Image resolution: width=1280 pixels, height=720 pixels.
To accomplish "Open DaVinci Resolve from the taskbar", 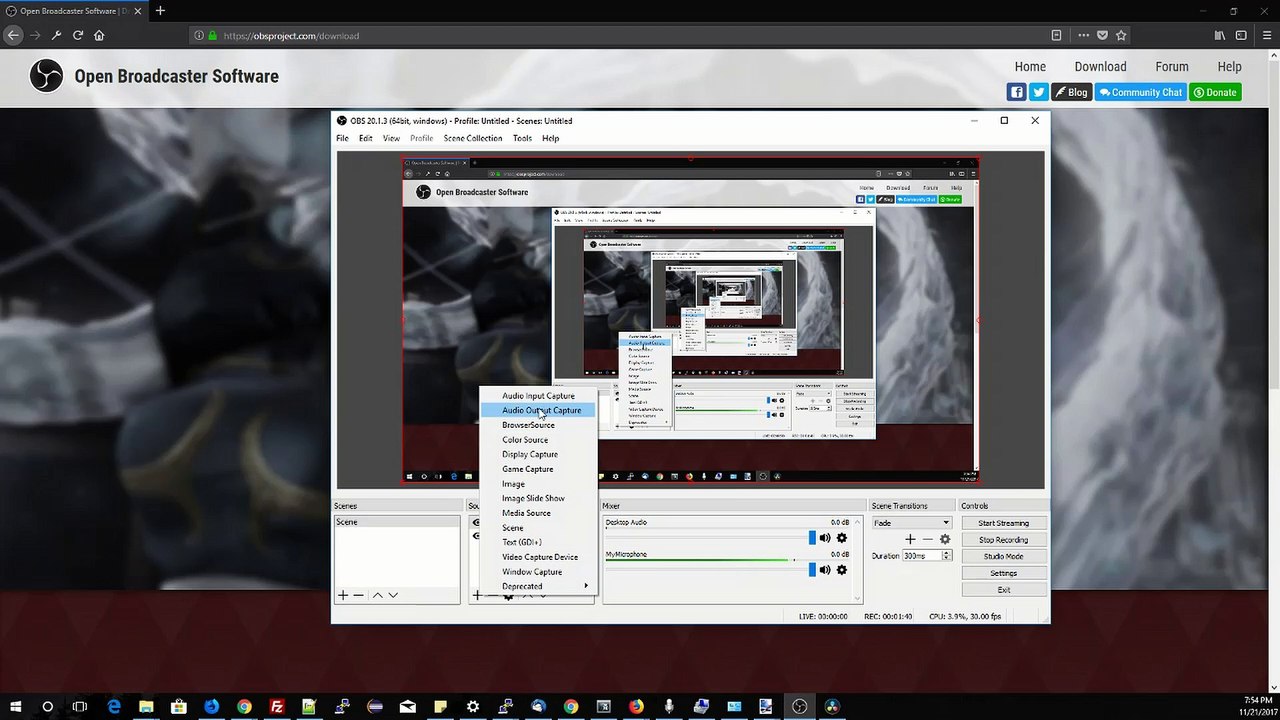I will (x=832, y=706).
